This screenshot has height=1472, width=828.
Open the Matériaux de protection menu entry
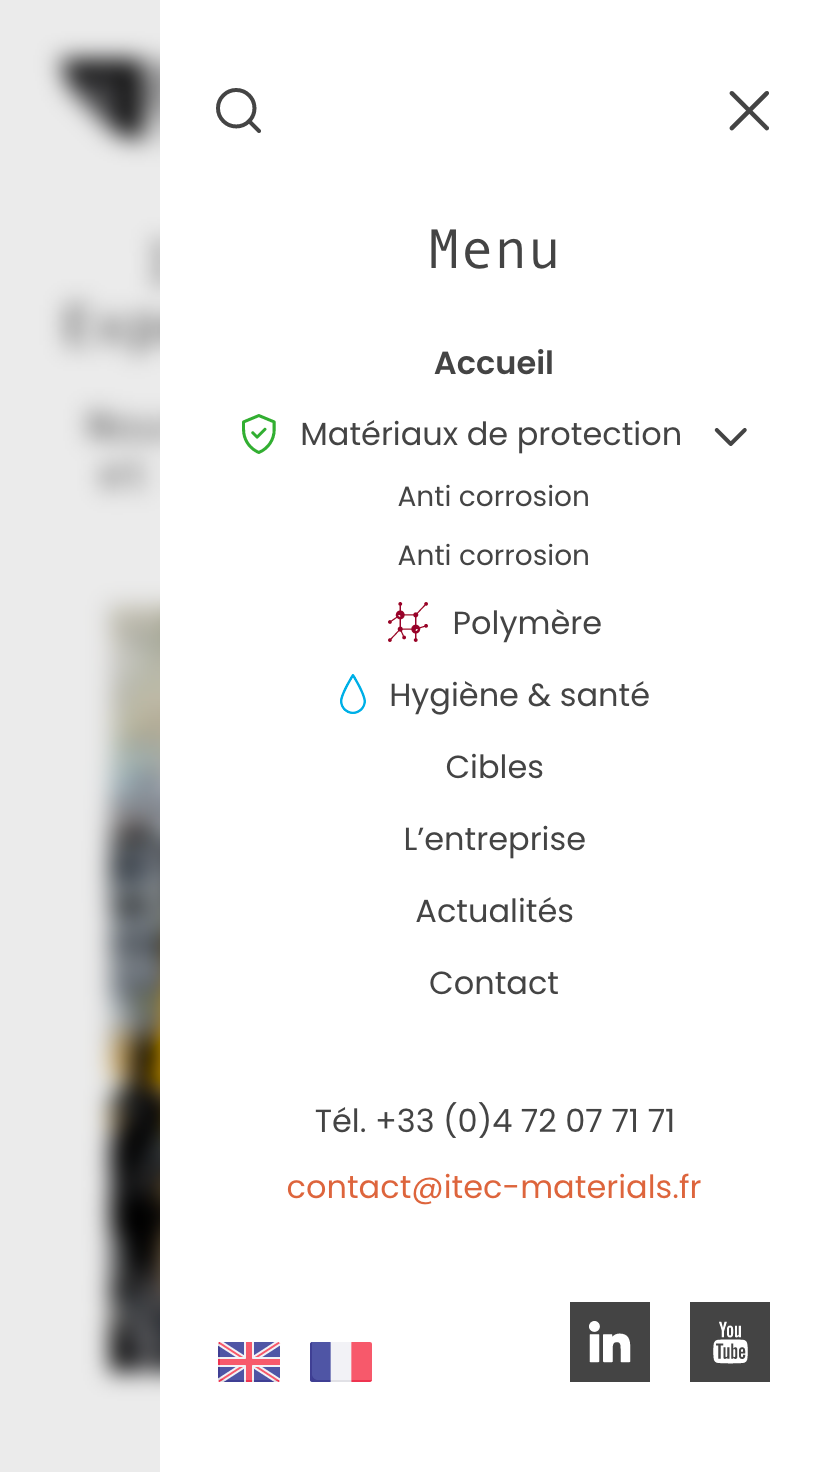(x=491, y=434)
